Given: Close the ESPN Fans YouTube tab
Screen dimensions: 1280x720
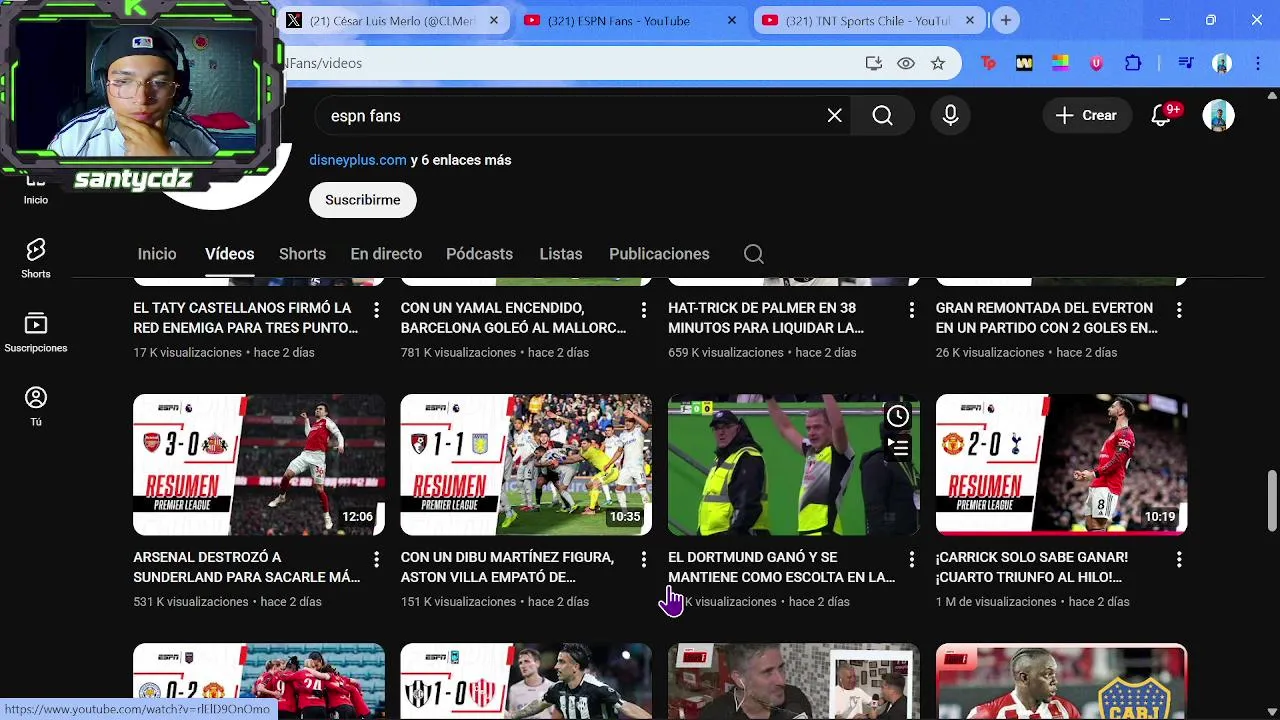Looking at the screenshot, I should 732,20.
